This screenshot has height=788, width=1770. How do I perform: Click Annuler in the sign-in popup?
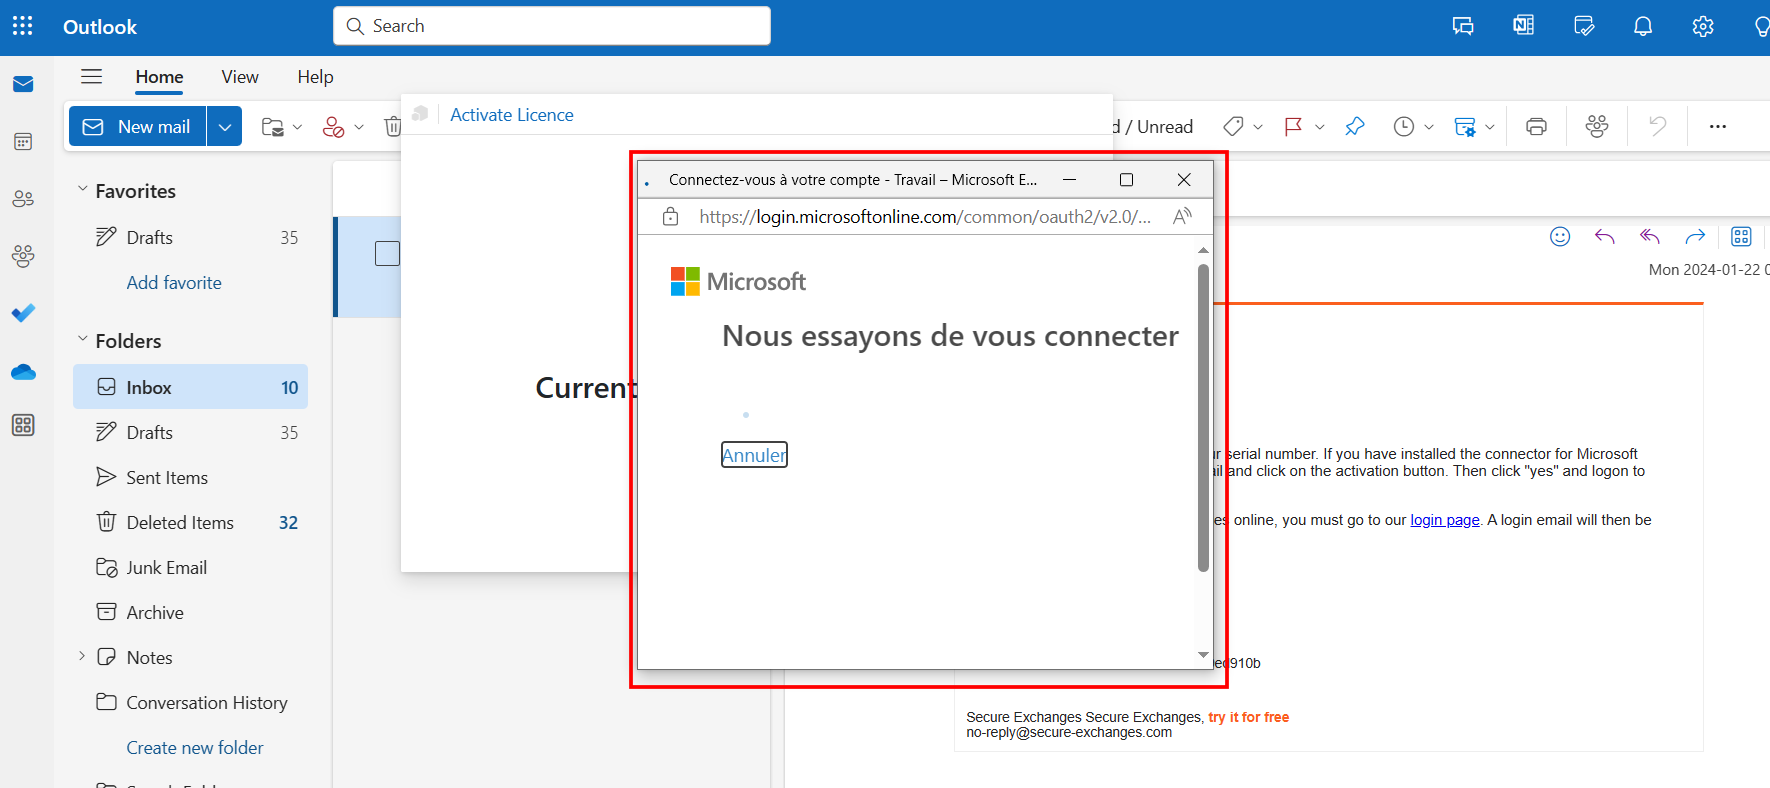click(754, 455)
